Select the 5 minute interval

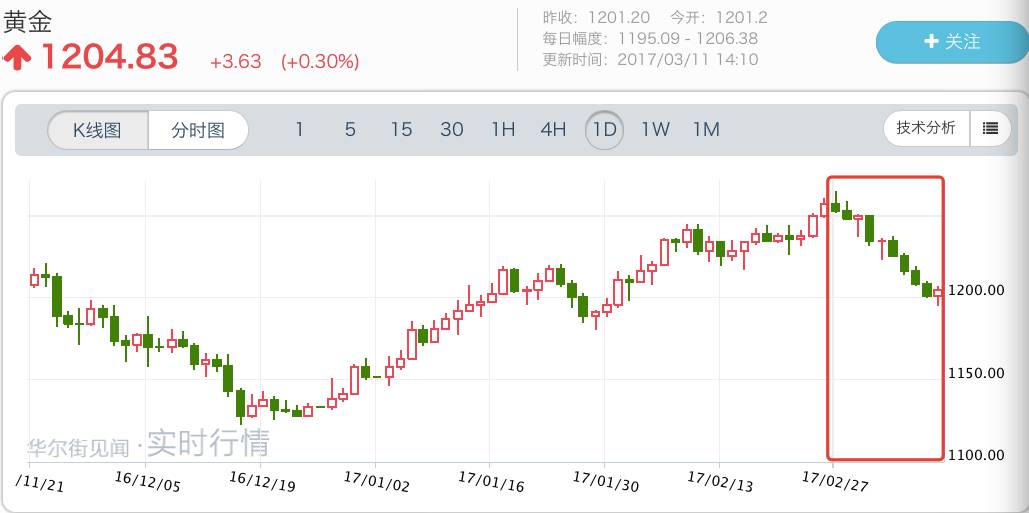(x=350, y=130)
